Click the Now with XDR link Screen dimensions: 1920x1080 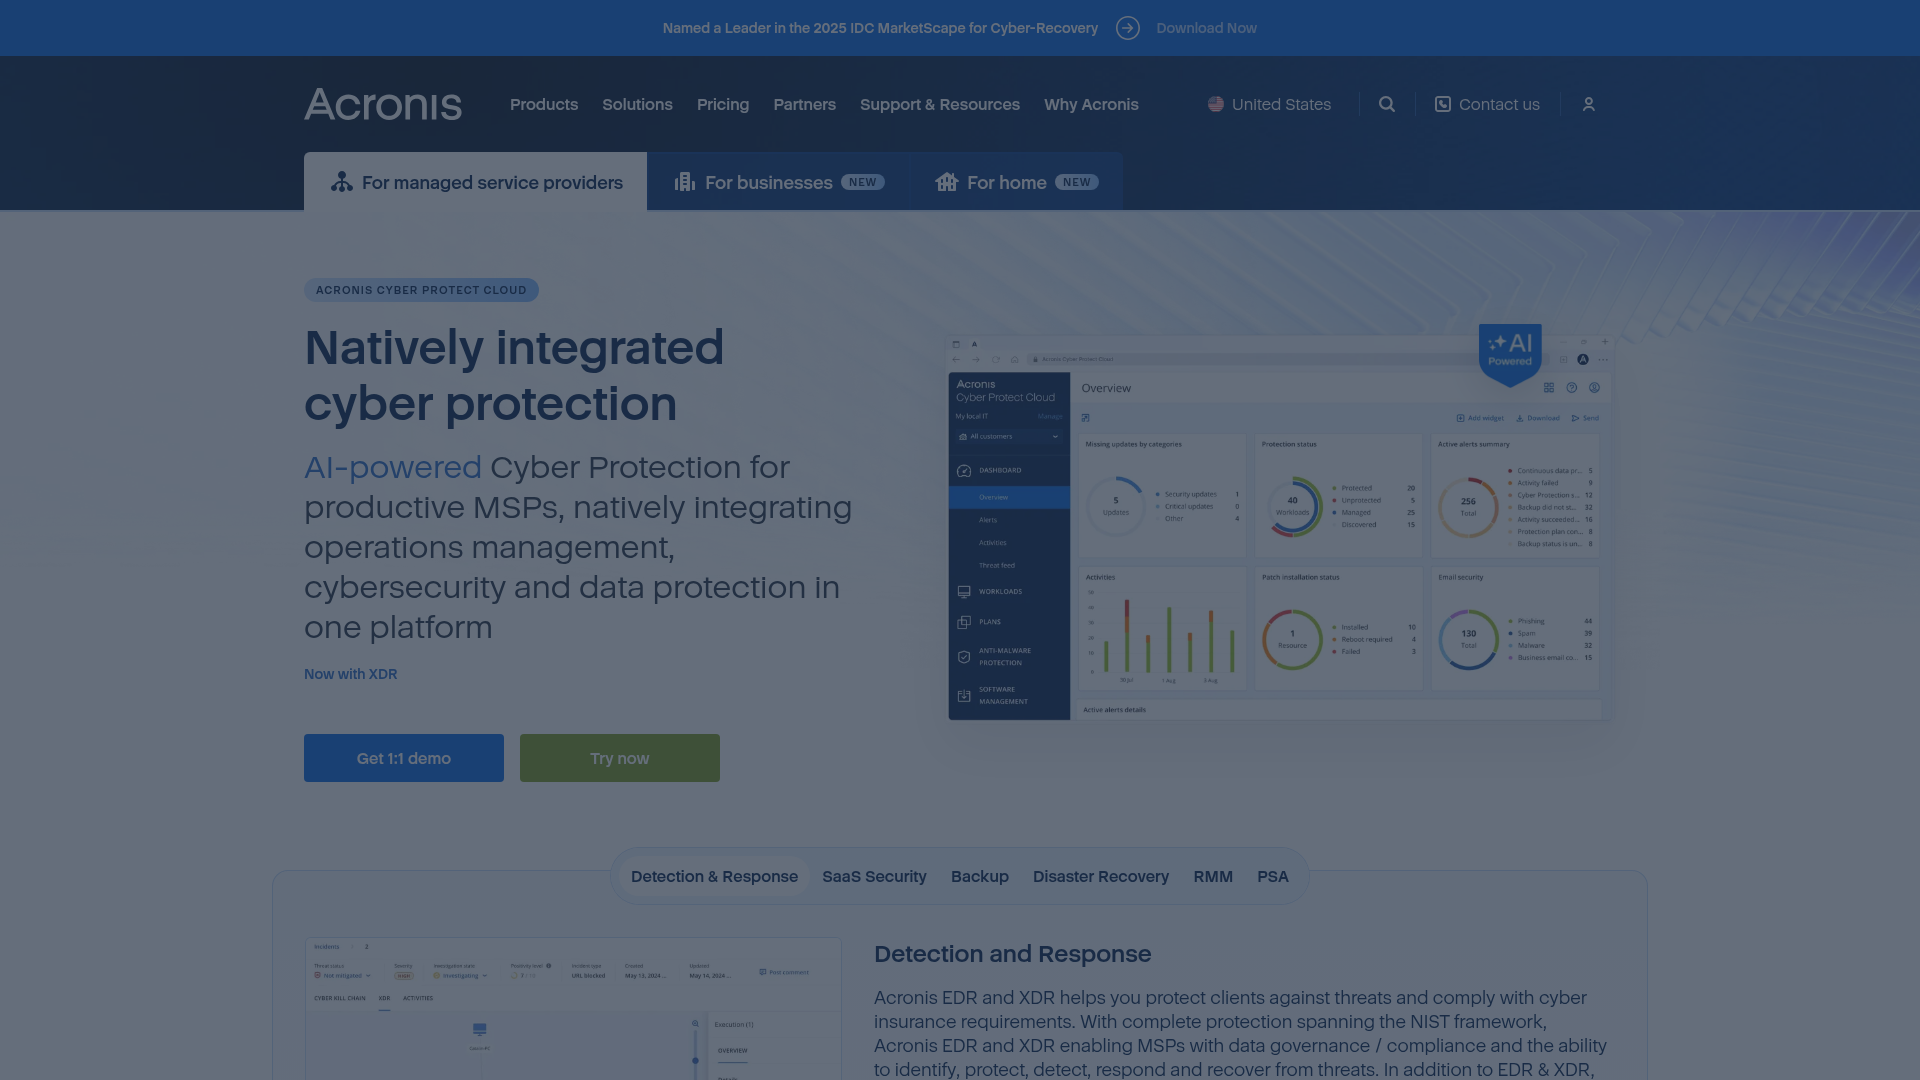click(x=350, y=674)
